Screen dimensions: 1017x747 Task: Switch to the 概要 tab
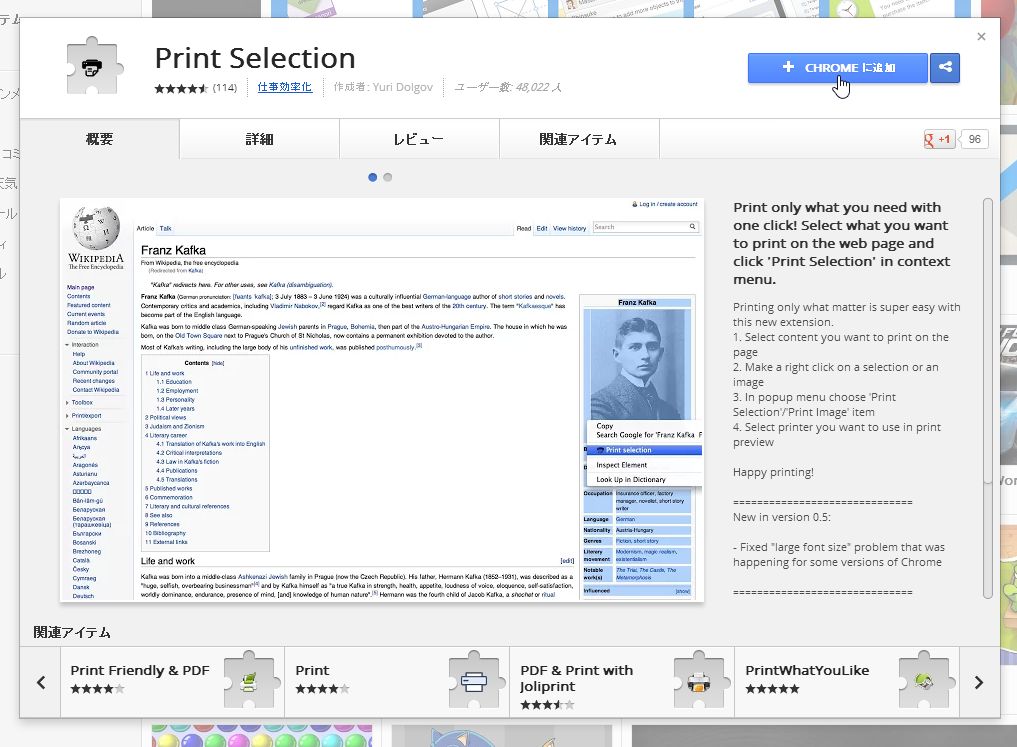pos(99,139)
